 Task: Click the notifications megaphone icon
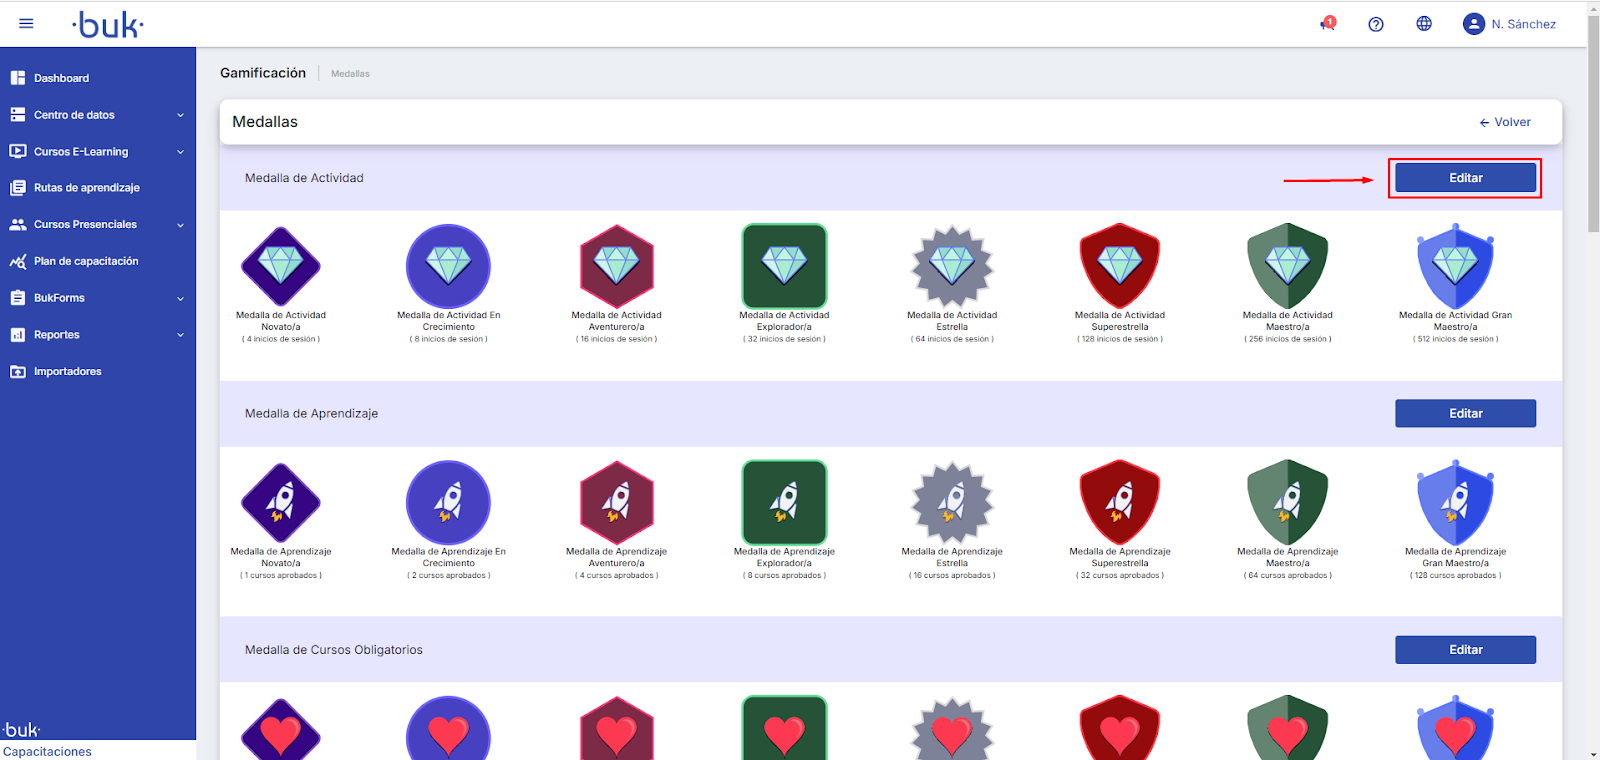tap(1328, 24)
